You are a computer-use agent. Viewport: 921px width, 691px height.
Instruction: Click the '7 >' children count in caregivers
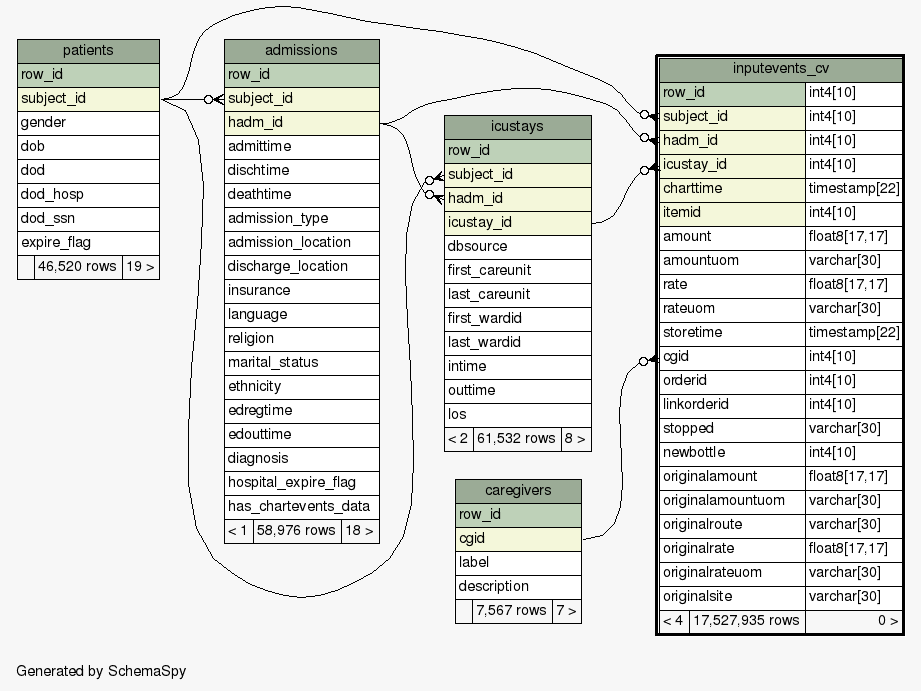pyautogui.click(x=566, y=611)
